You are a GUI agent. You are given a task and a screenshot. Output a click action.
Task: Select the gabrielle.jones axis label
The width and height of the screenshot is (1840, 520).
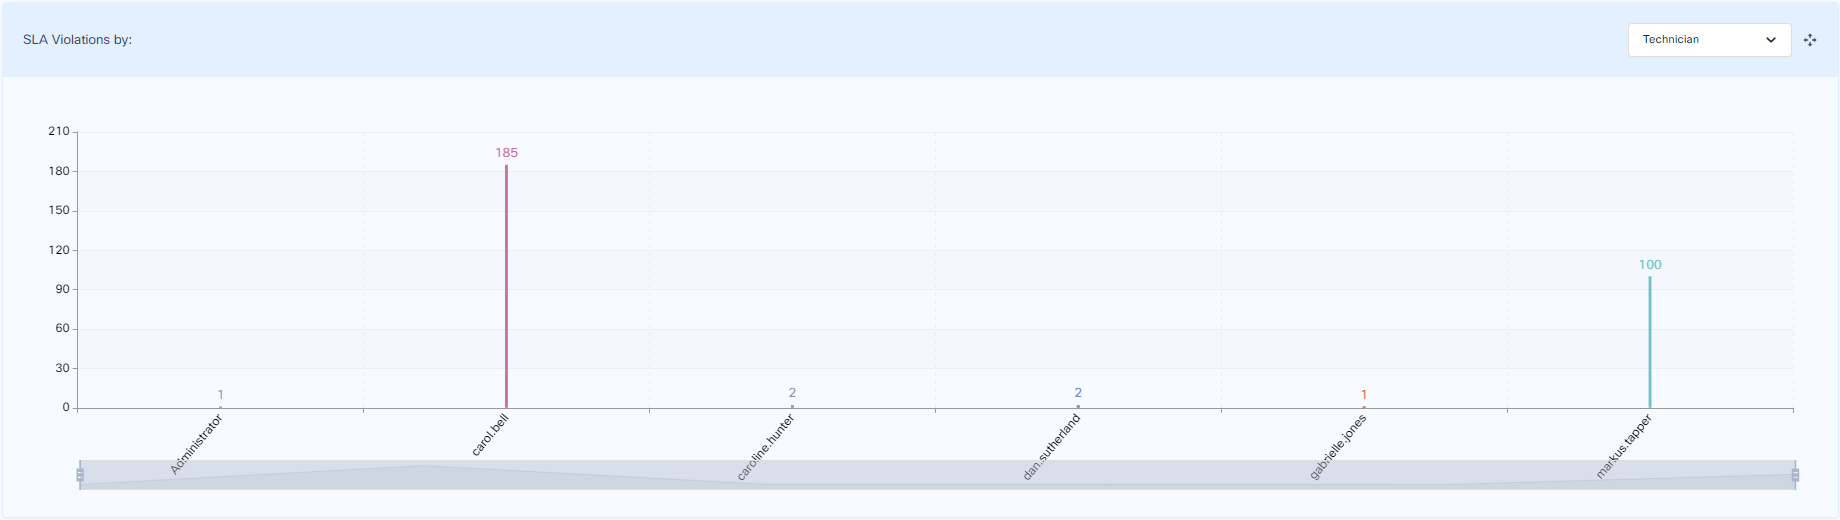point(1338,446)
